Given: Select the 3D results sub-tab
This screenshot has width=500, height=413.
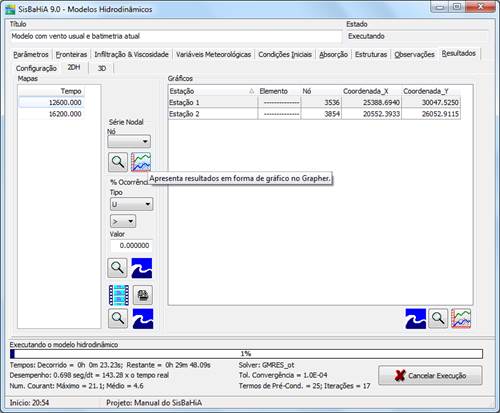Looking at the screenshot, I should [102, 68].
